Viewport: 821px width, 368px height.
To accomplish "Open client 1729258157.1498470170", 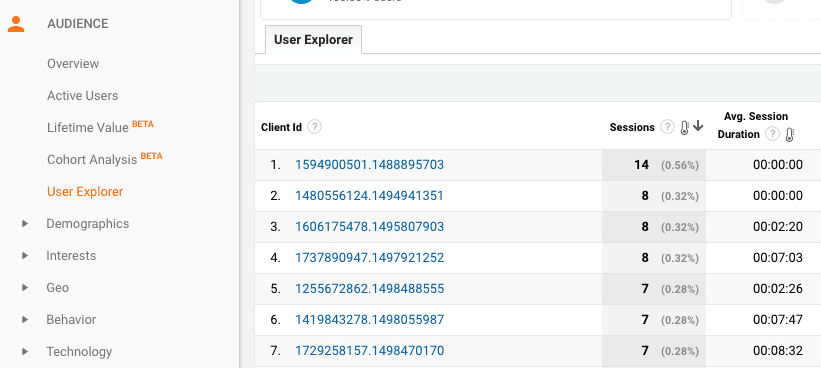I will click(x=369, y=350).
